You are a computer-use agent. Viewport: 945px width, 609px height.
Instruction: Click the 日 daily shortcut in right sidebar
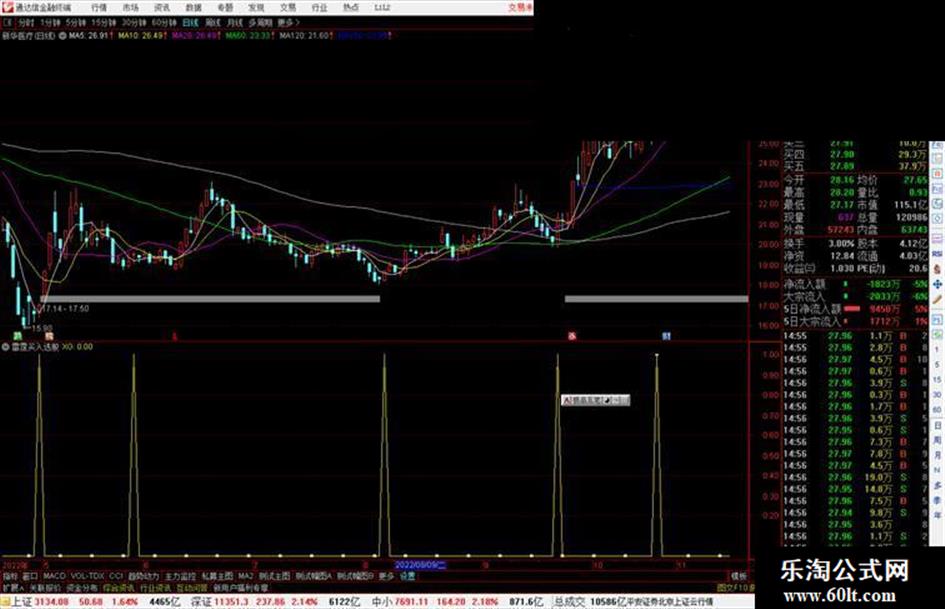tap(937, 426)
